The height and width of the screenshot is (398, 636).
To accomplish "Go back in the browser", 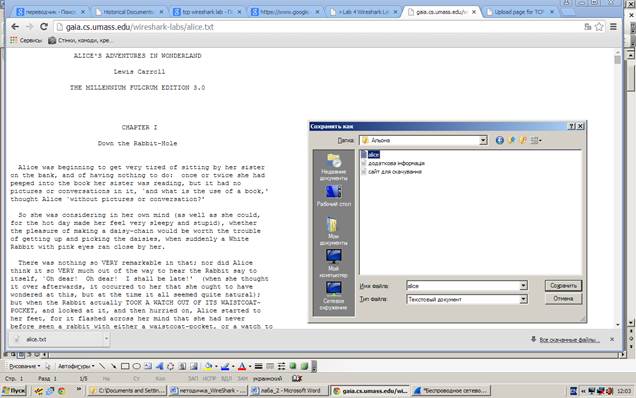I will [x=15, y=27].
